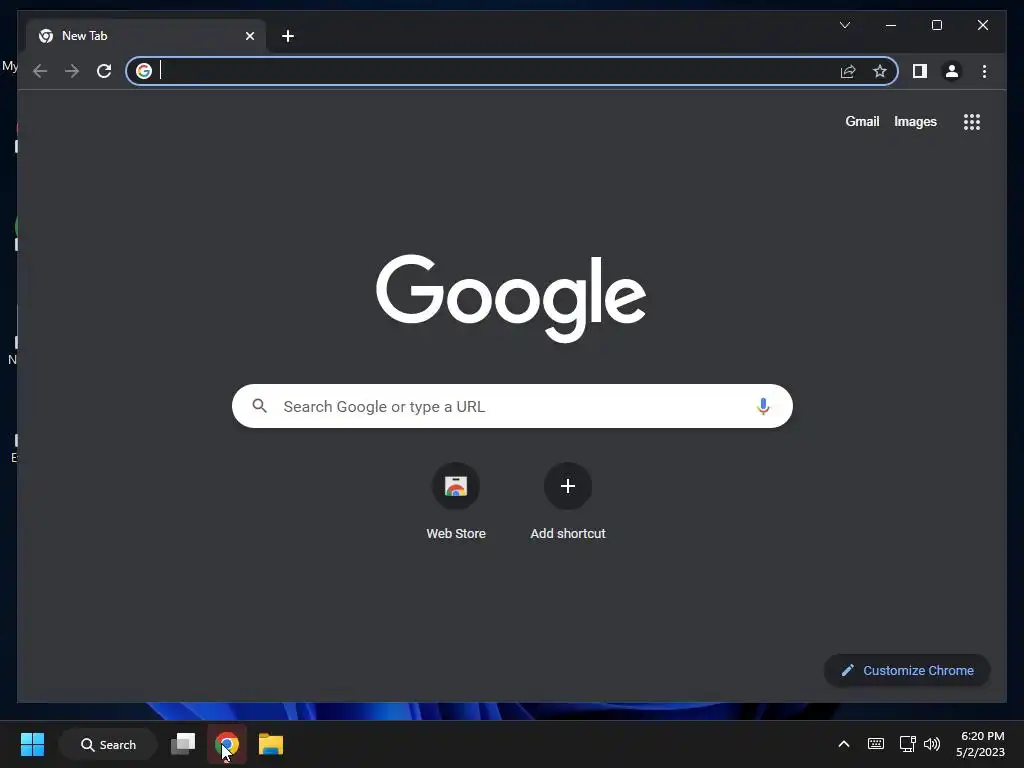Share this page using the share icon
Image resolution: width=1024 pixels, height=768 pixels.
click(x=848, y=71)
